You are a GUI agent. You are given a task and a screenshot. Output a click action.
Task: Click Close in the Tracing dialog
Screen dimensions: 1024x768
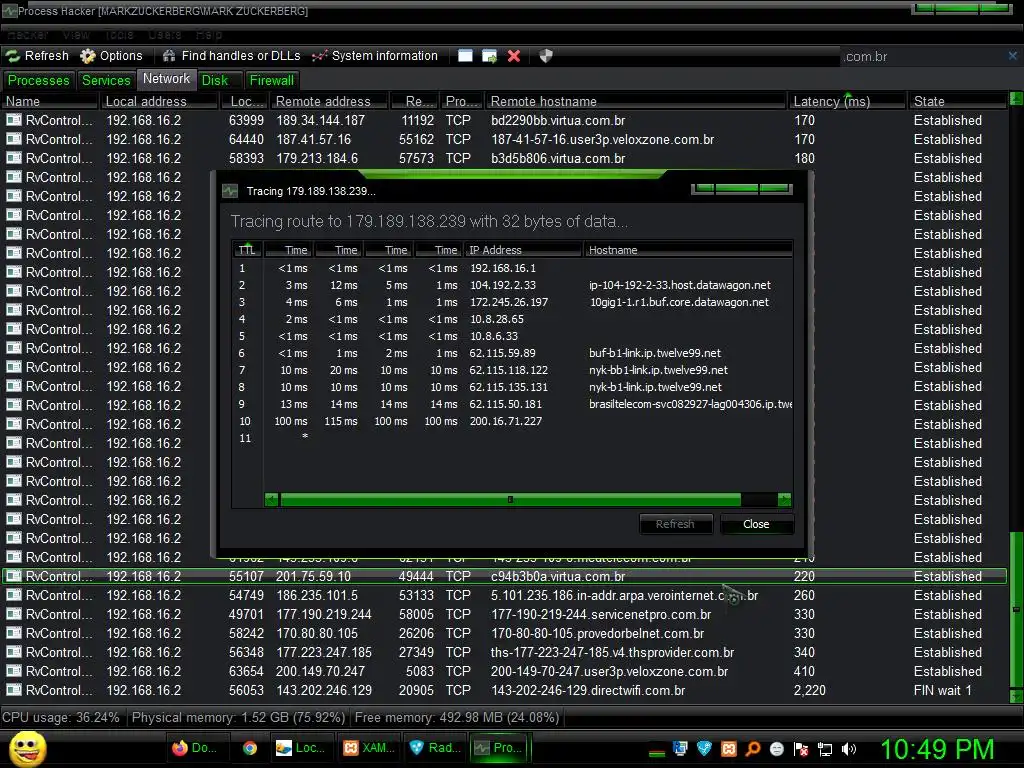[756, 524]
